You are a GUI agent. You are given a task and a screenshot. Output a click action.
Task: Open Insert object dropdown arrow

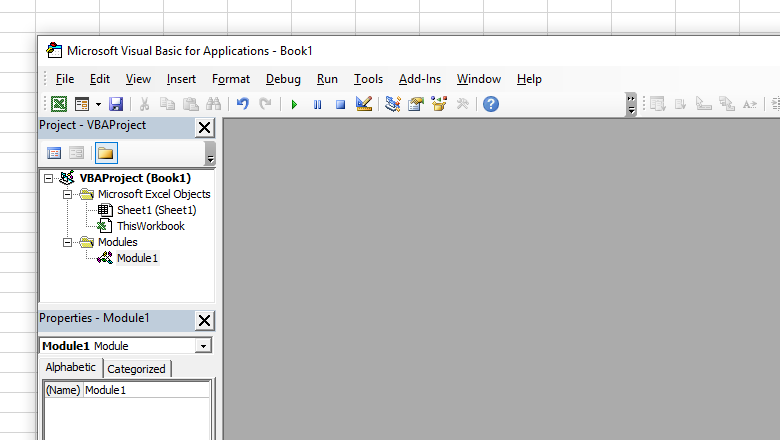[x=98, y=104]
